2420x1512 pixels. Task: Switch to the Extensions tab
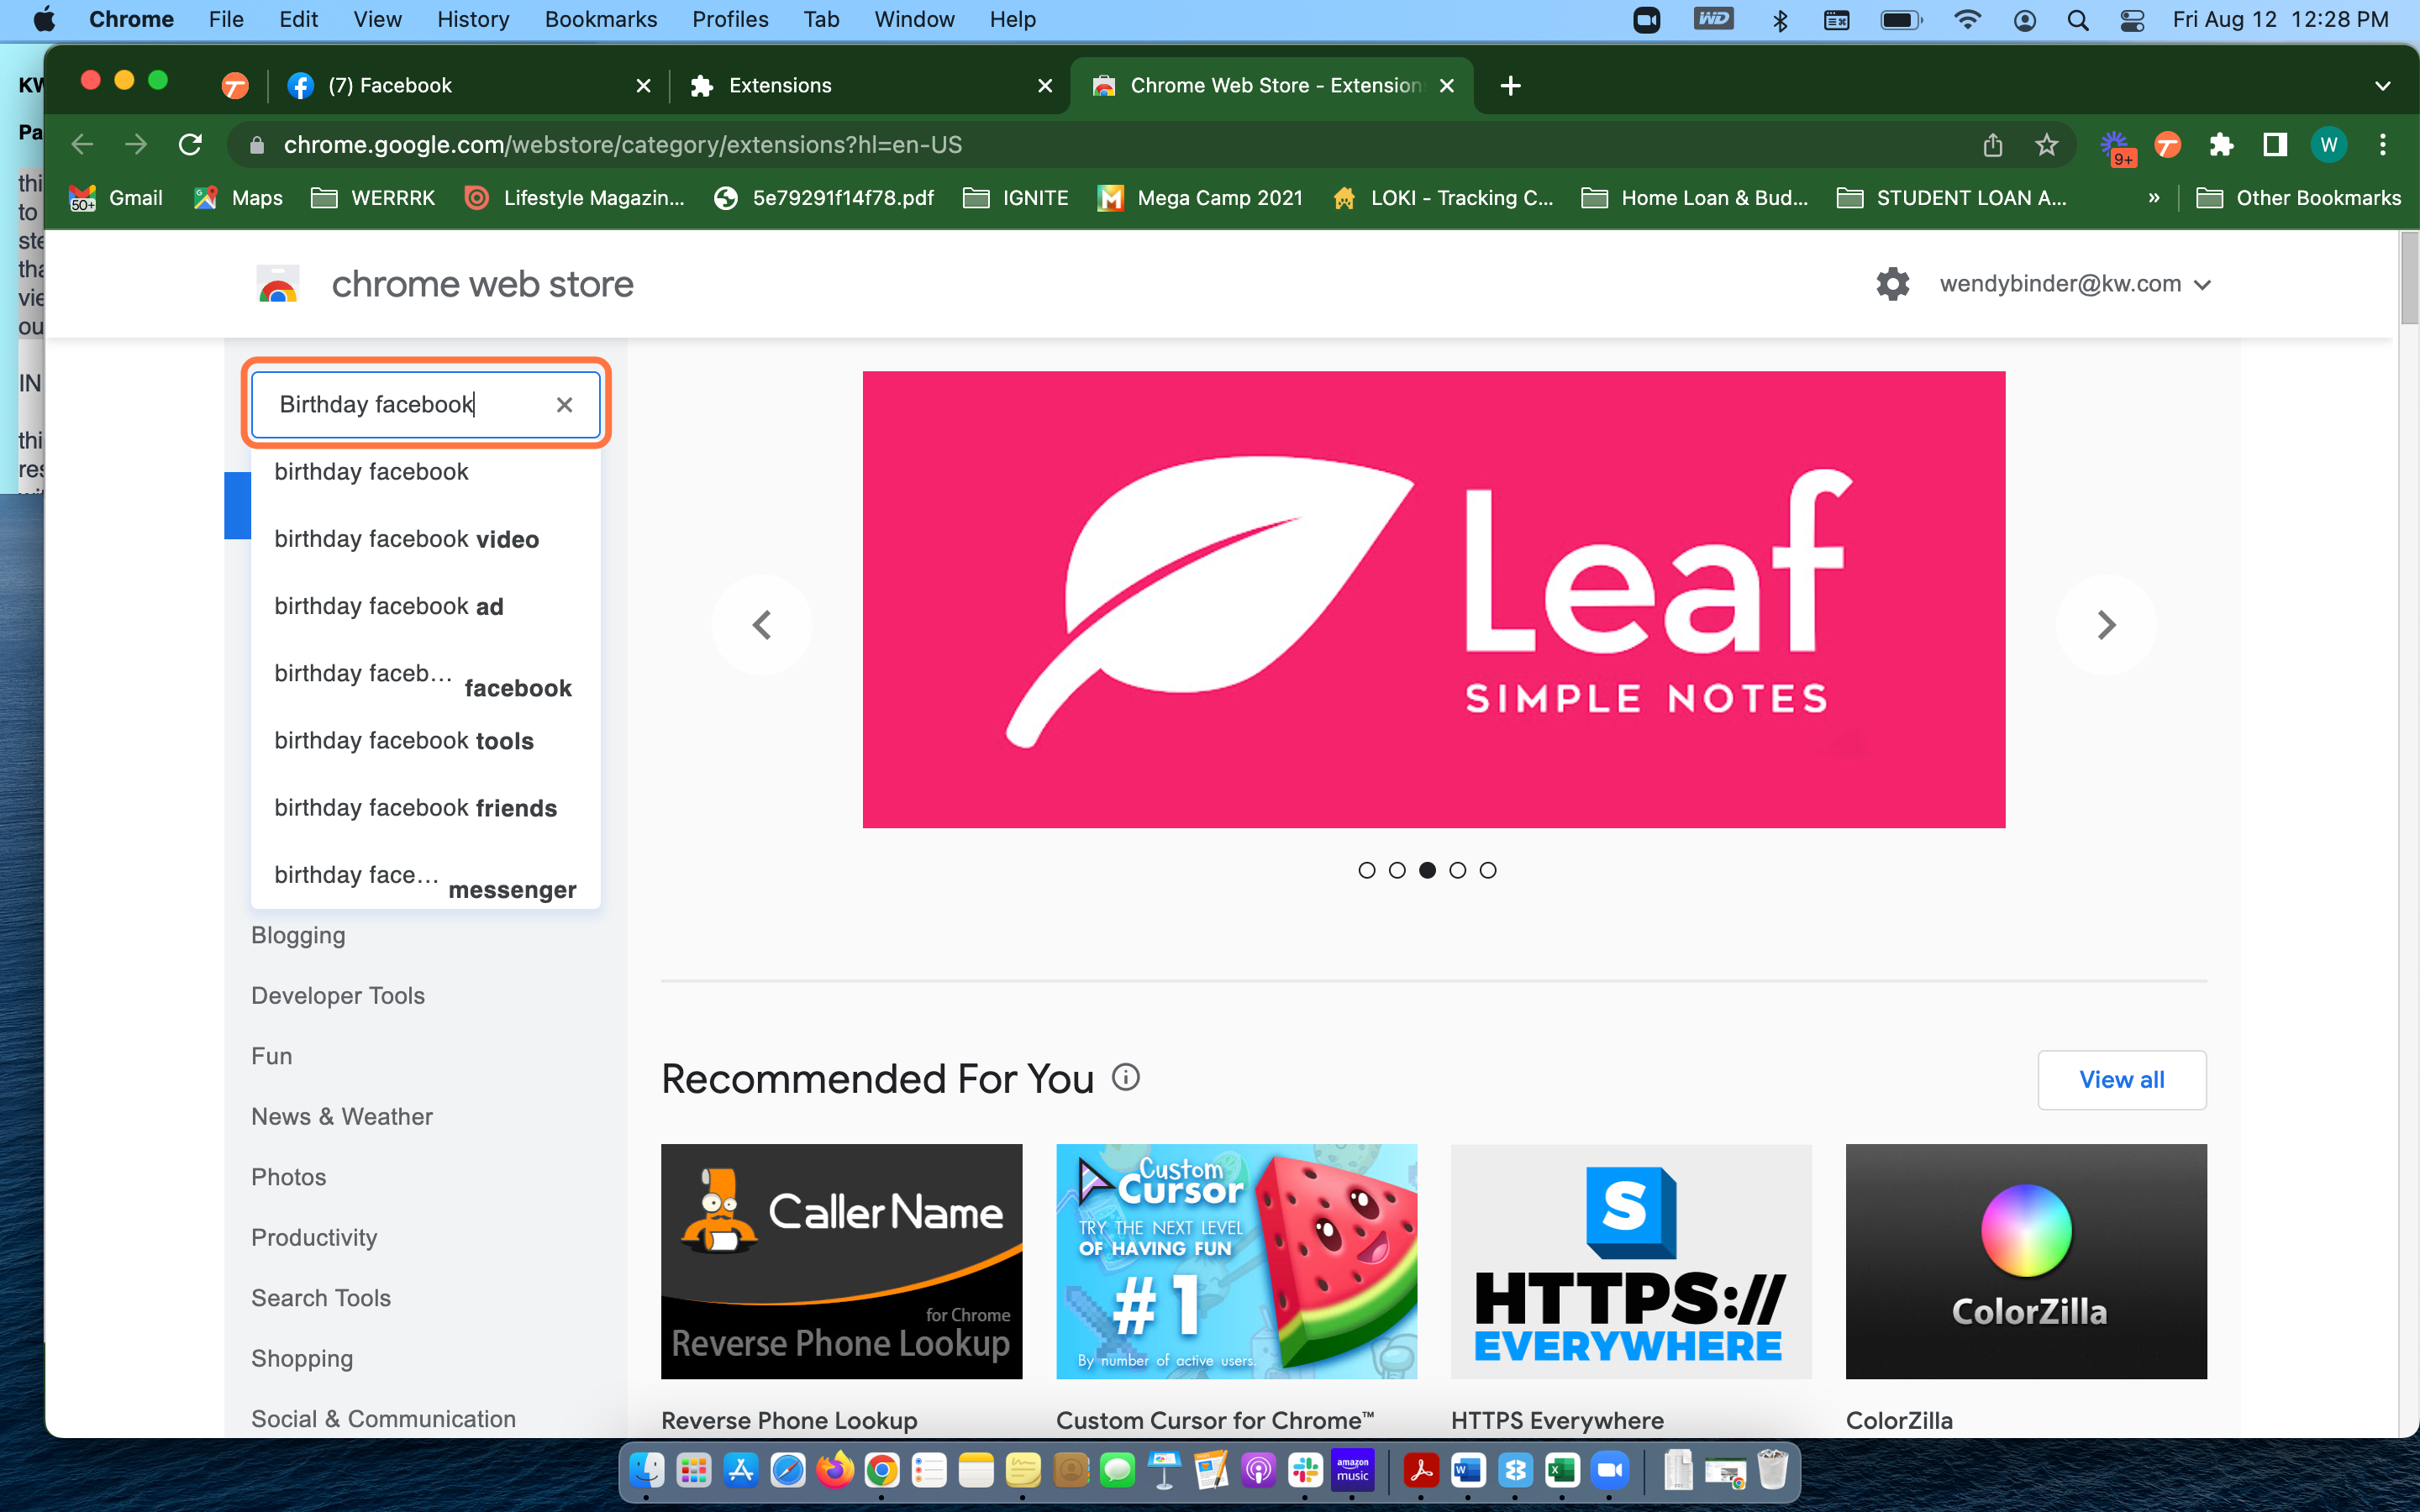tap(870, 86)
